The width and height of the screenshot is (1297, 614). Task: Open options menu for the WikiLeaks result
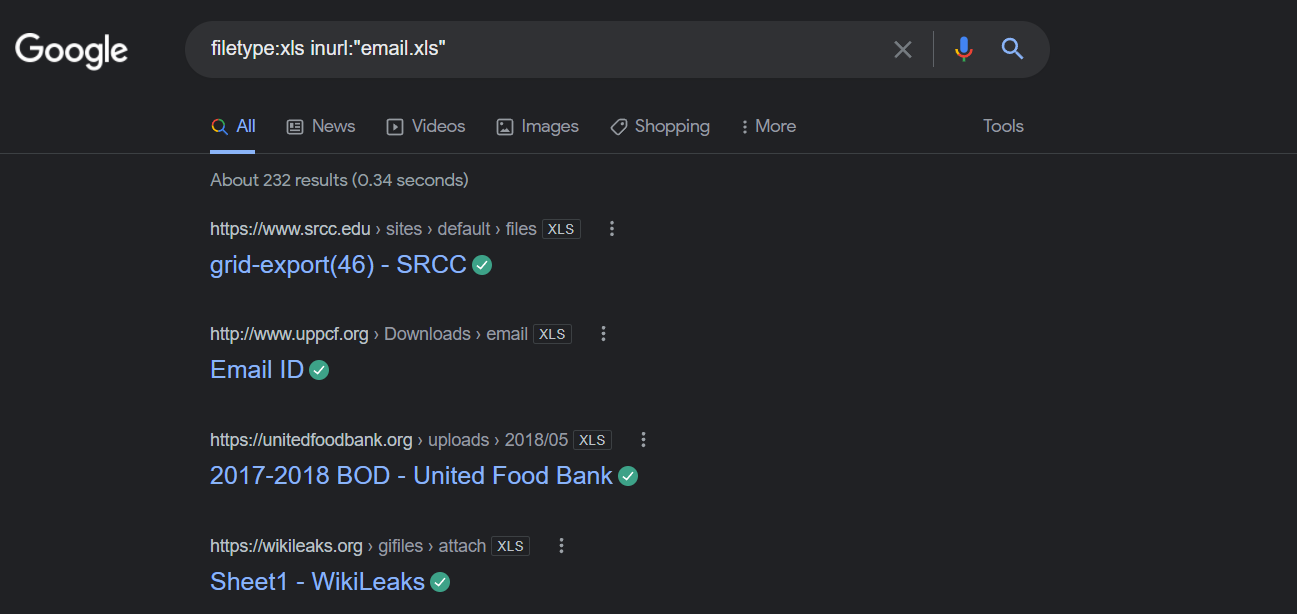(x=561, y=545)
